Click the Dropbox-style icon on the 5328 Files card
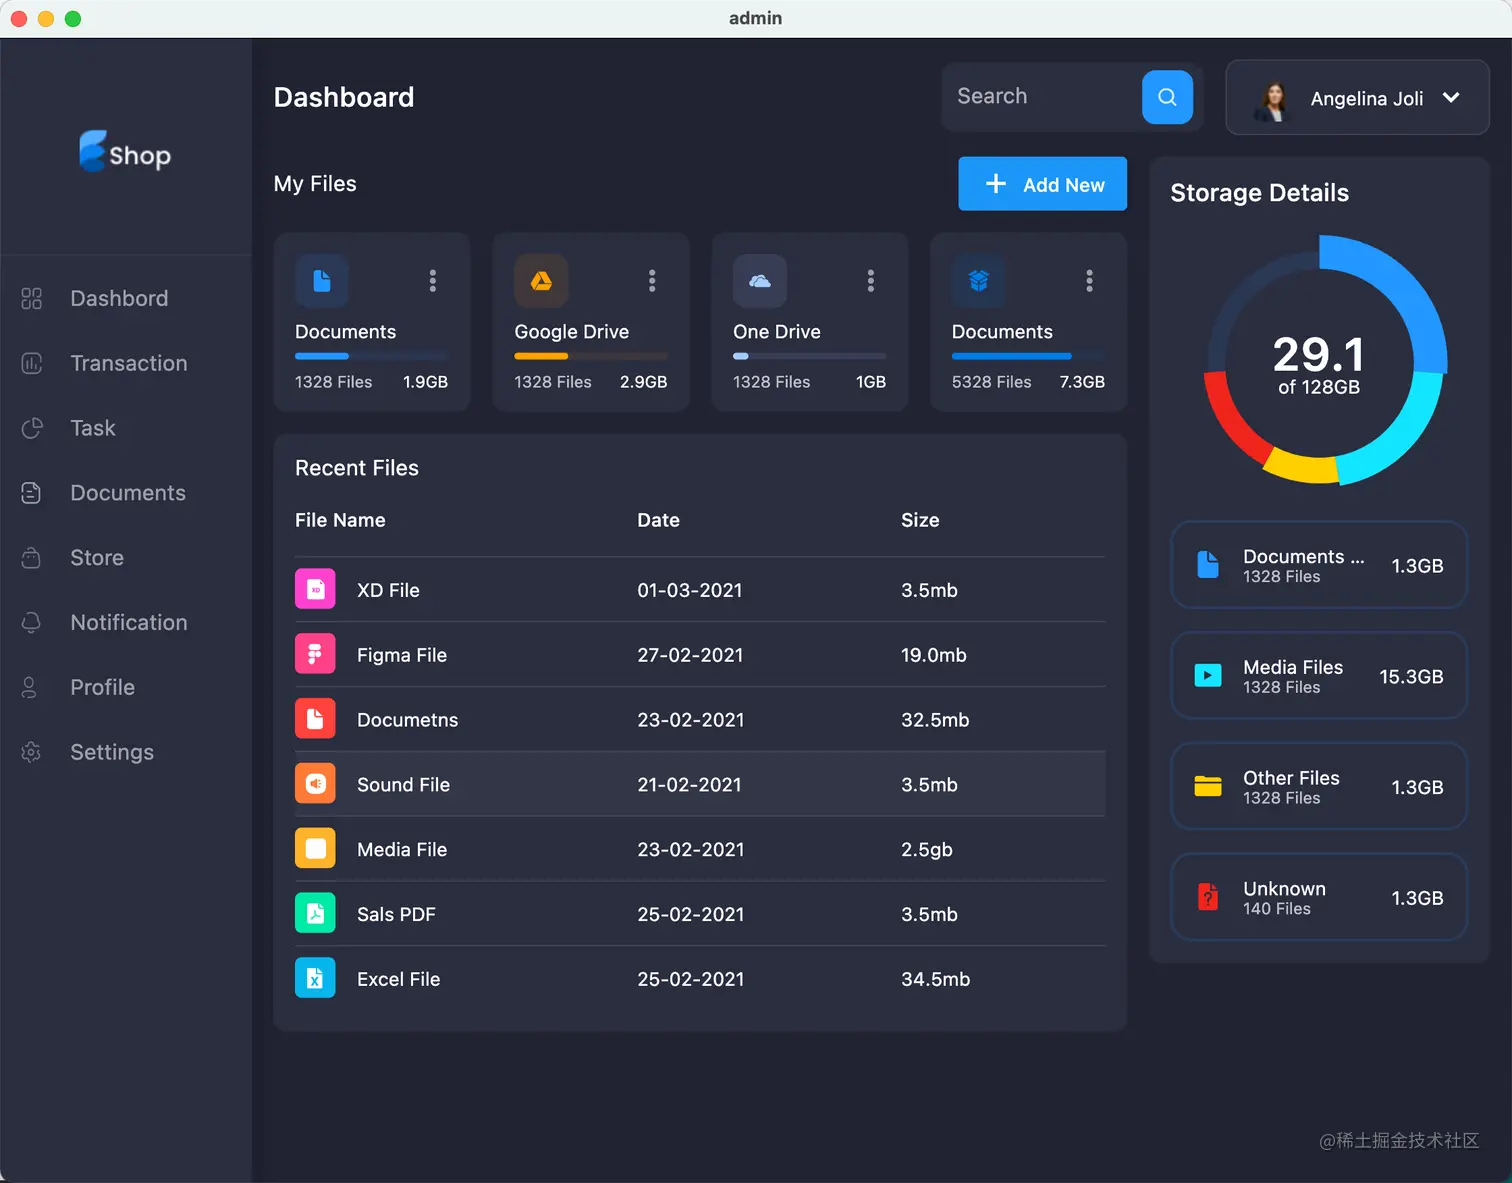Screen dimensions: 1512x1183 point(978,281)
